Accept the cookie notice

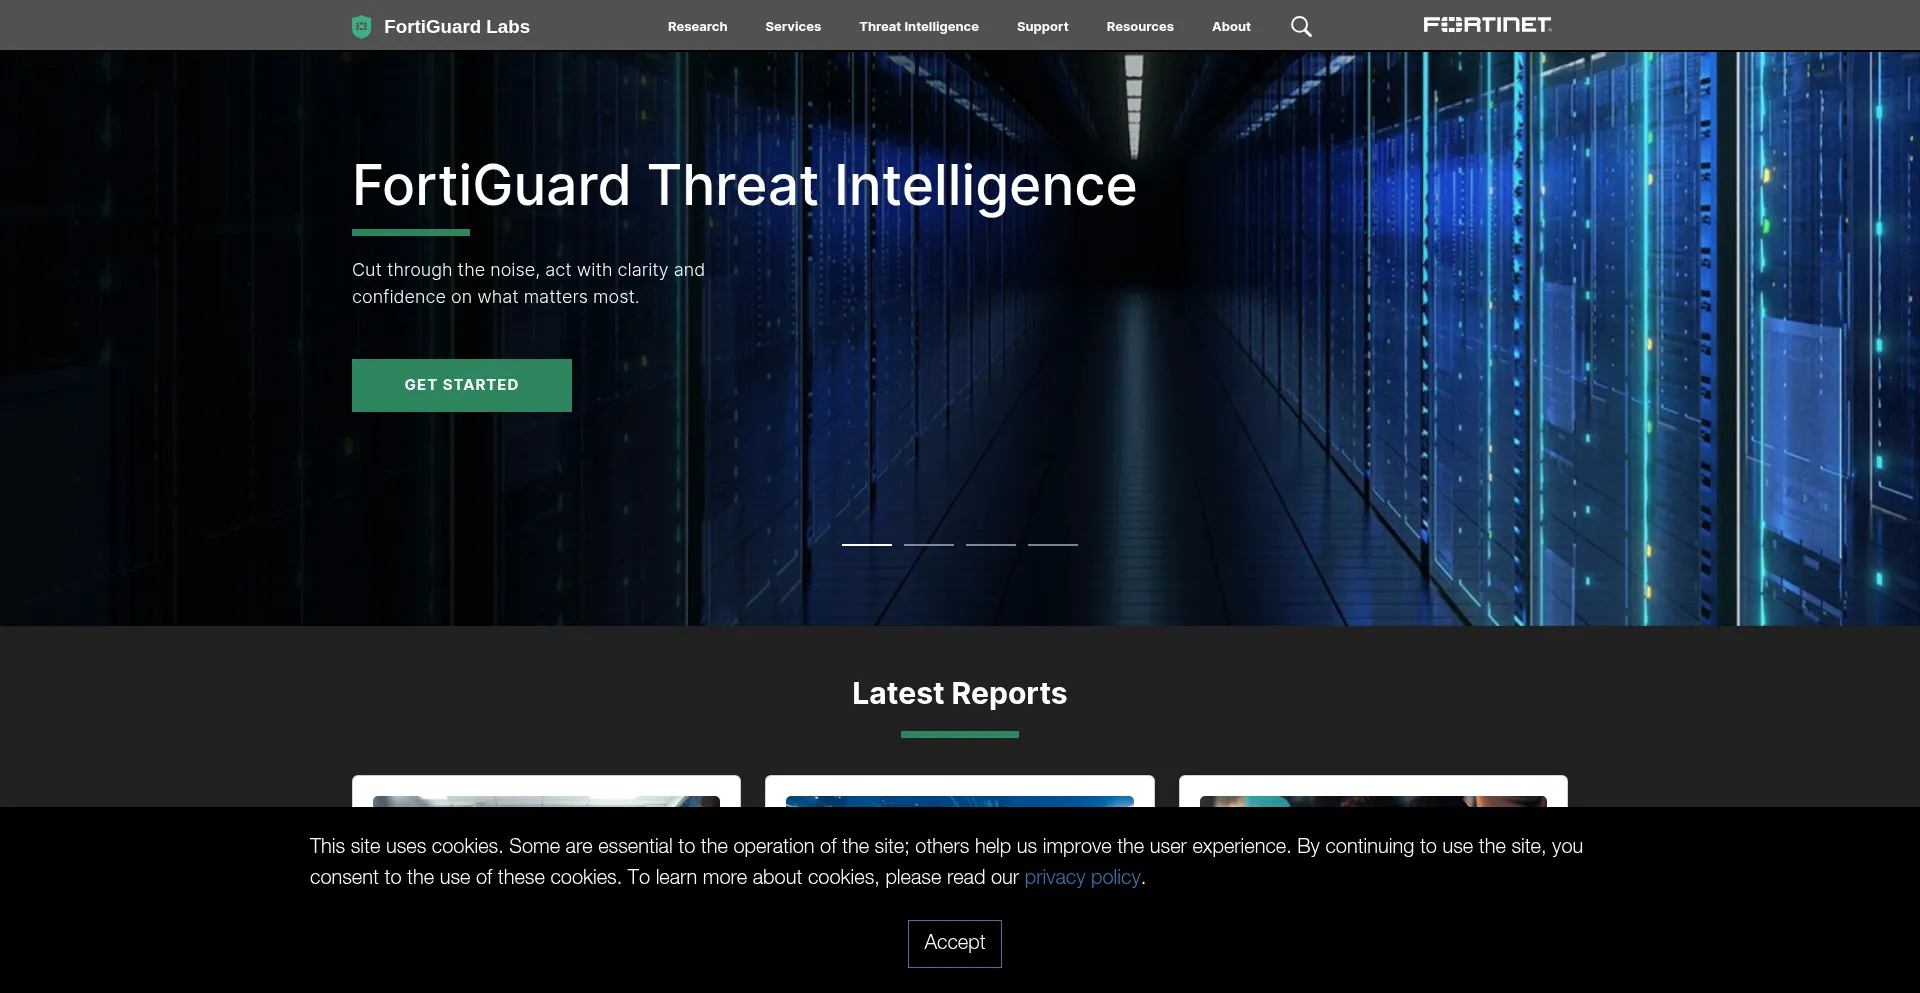click(954, 943)
